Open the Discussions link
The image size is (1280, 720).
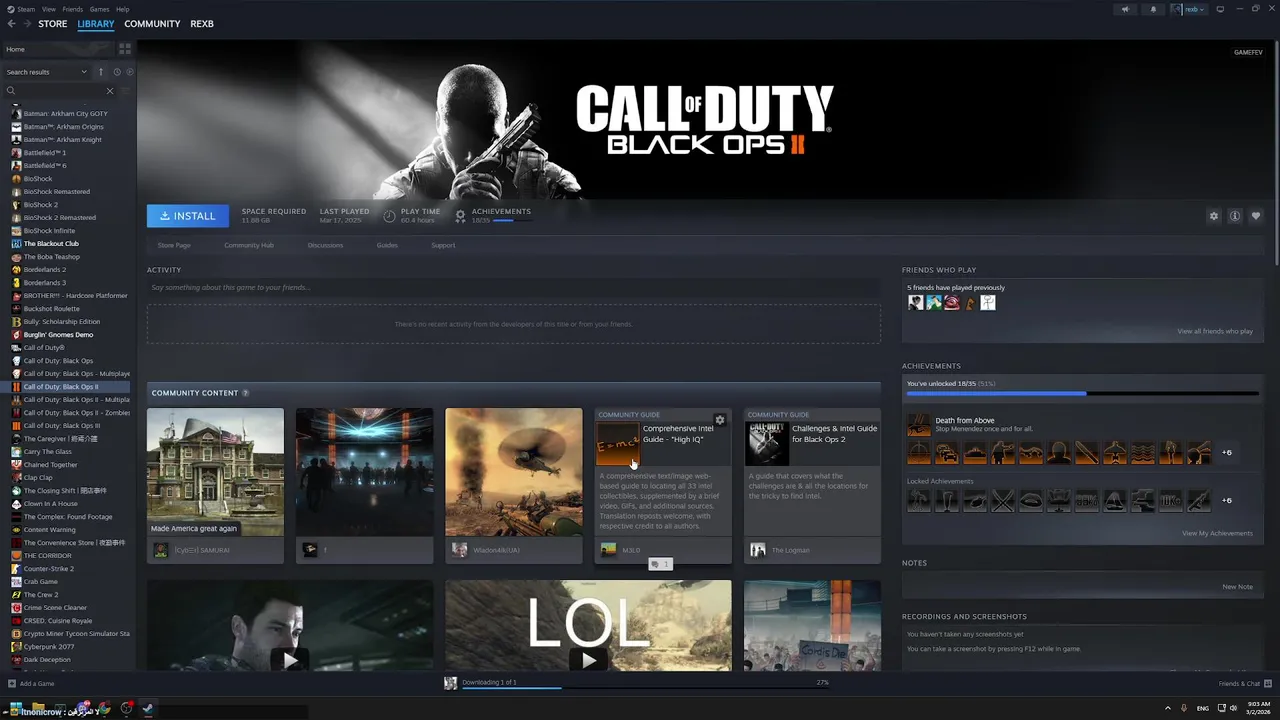coord(325,245)
